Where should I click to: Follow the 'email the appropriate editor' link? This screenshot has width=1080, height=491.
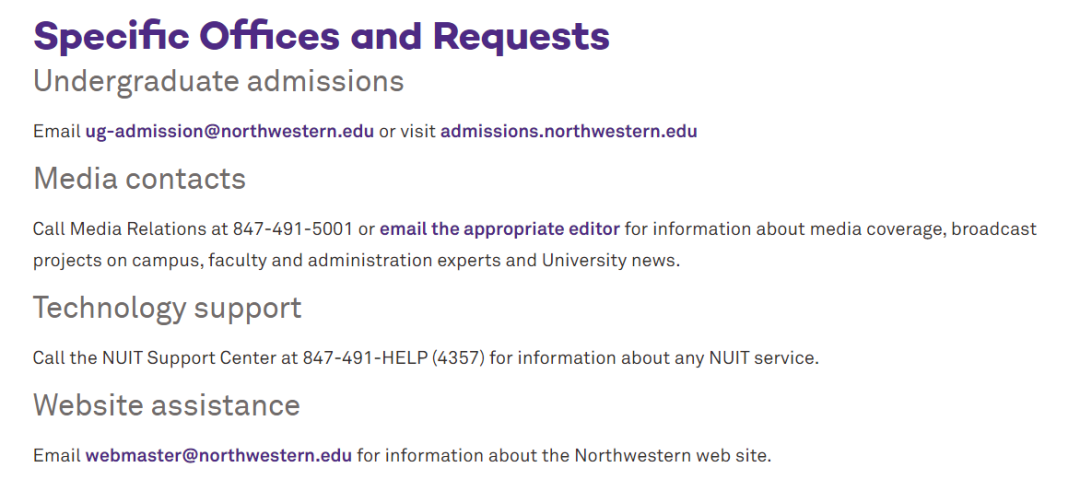[499, 229]
